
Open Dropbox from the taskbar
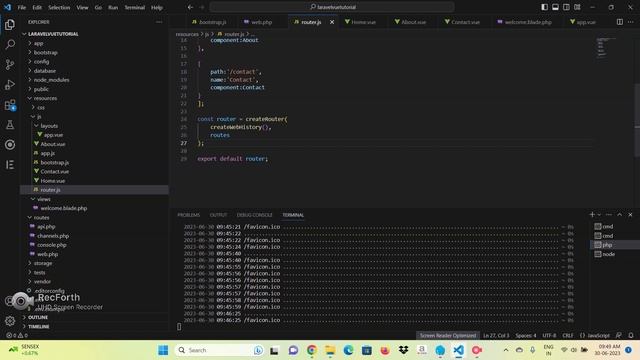pyautogui.click(x=403, y=350)
